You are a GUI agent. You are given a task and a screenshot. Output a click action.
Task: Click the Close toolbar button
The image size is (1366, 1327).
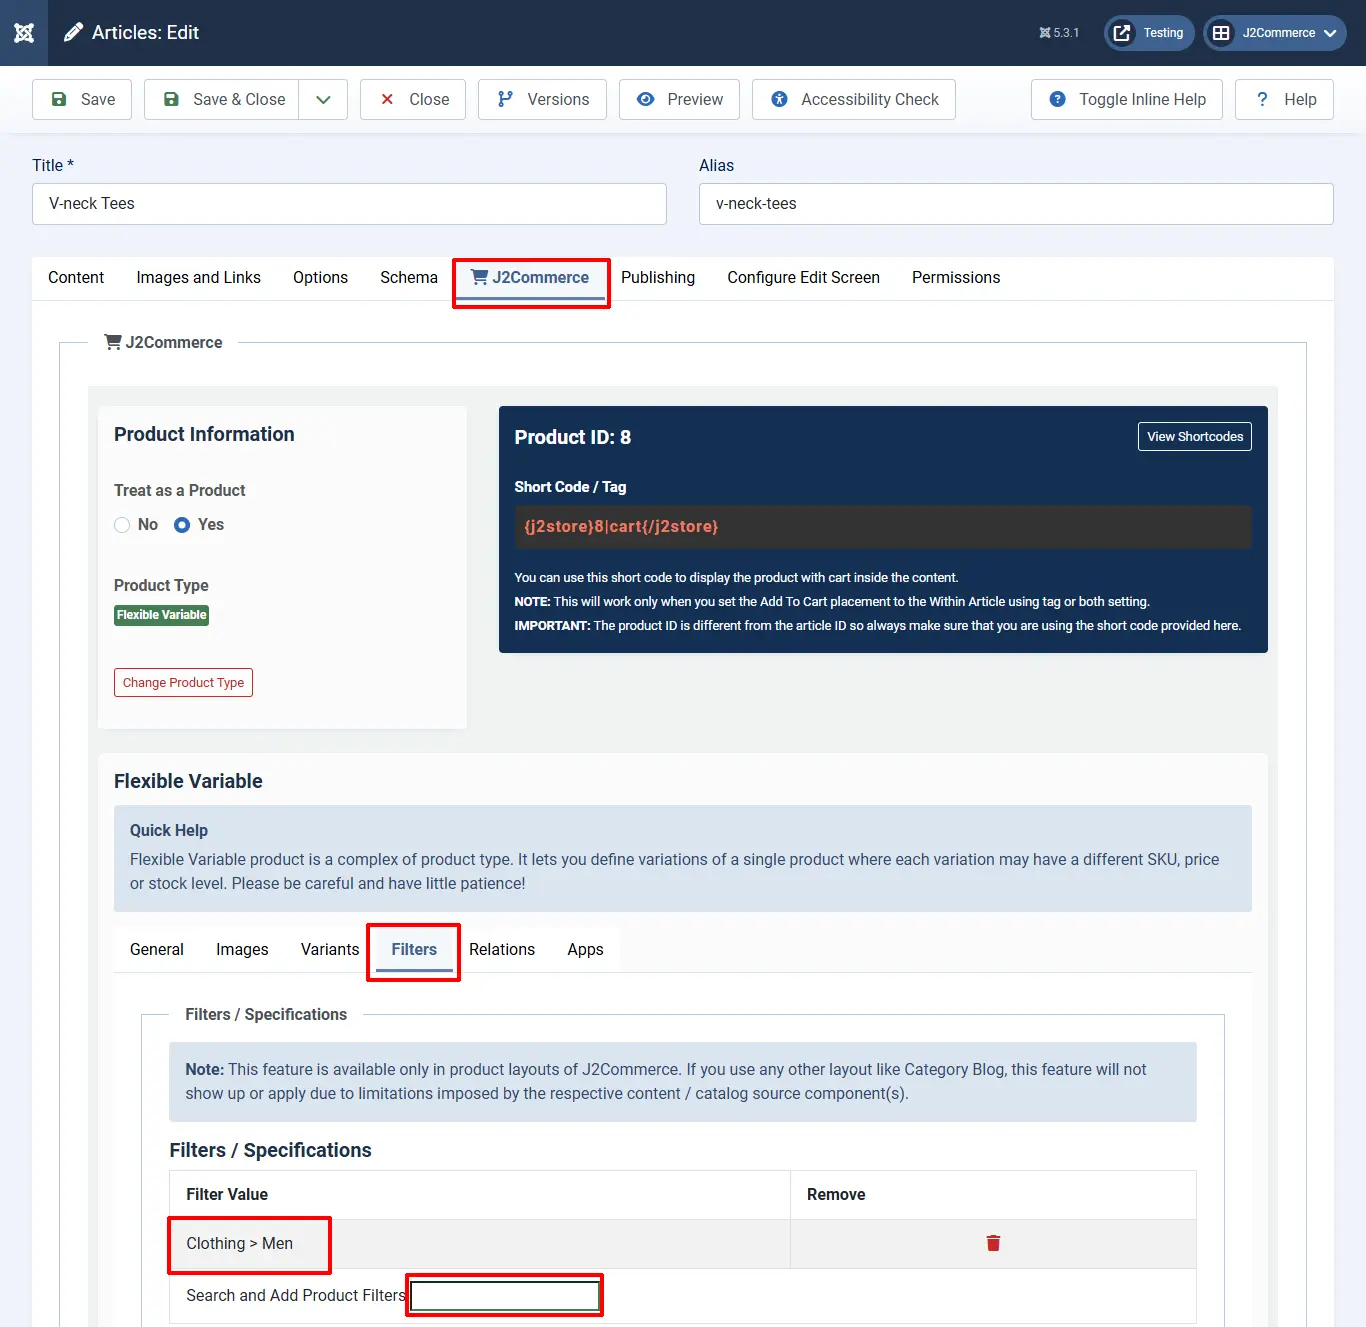point(413,99)
